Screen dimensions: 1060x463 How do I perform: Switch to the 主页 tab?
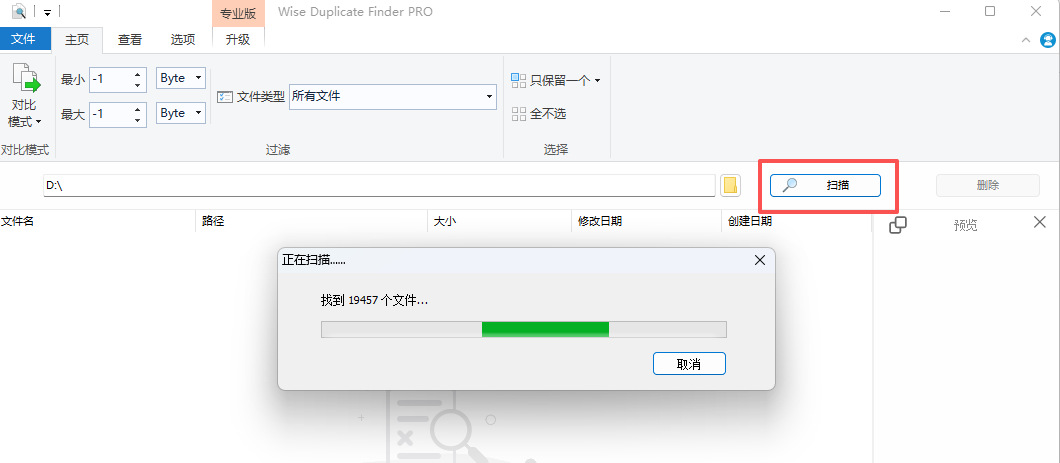pos(76,39)
